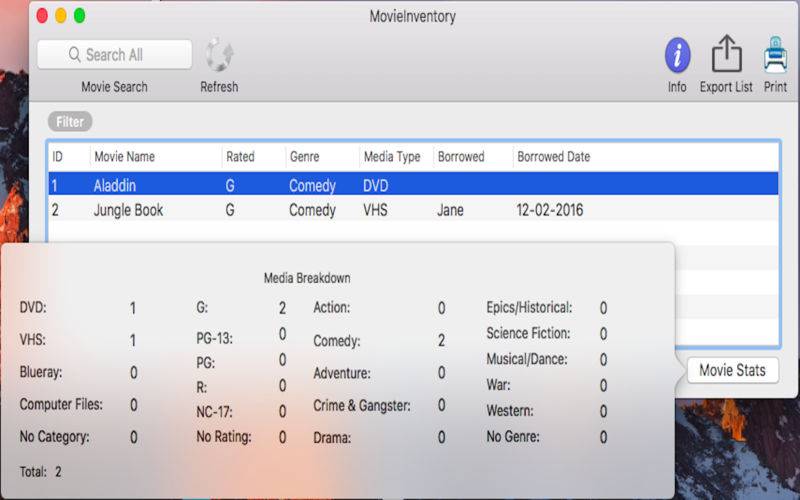Screen dimensions: 800x500
Task: Close the MovieInventory window with red button
Action: point(42,16)
